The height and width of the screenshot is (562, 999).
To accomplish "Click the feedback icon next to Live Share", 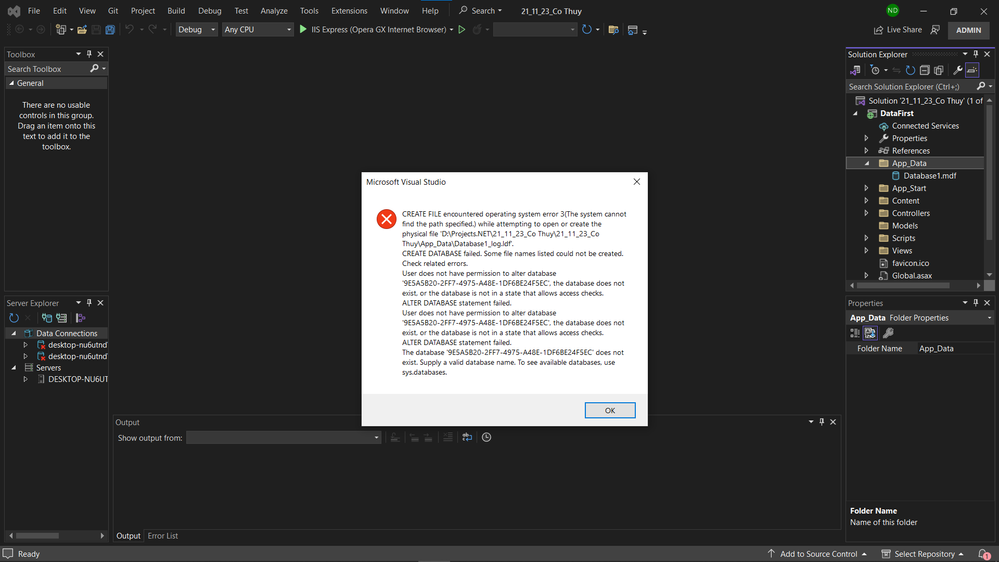I will 935,29.
